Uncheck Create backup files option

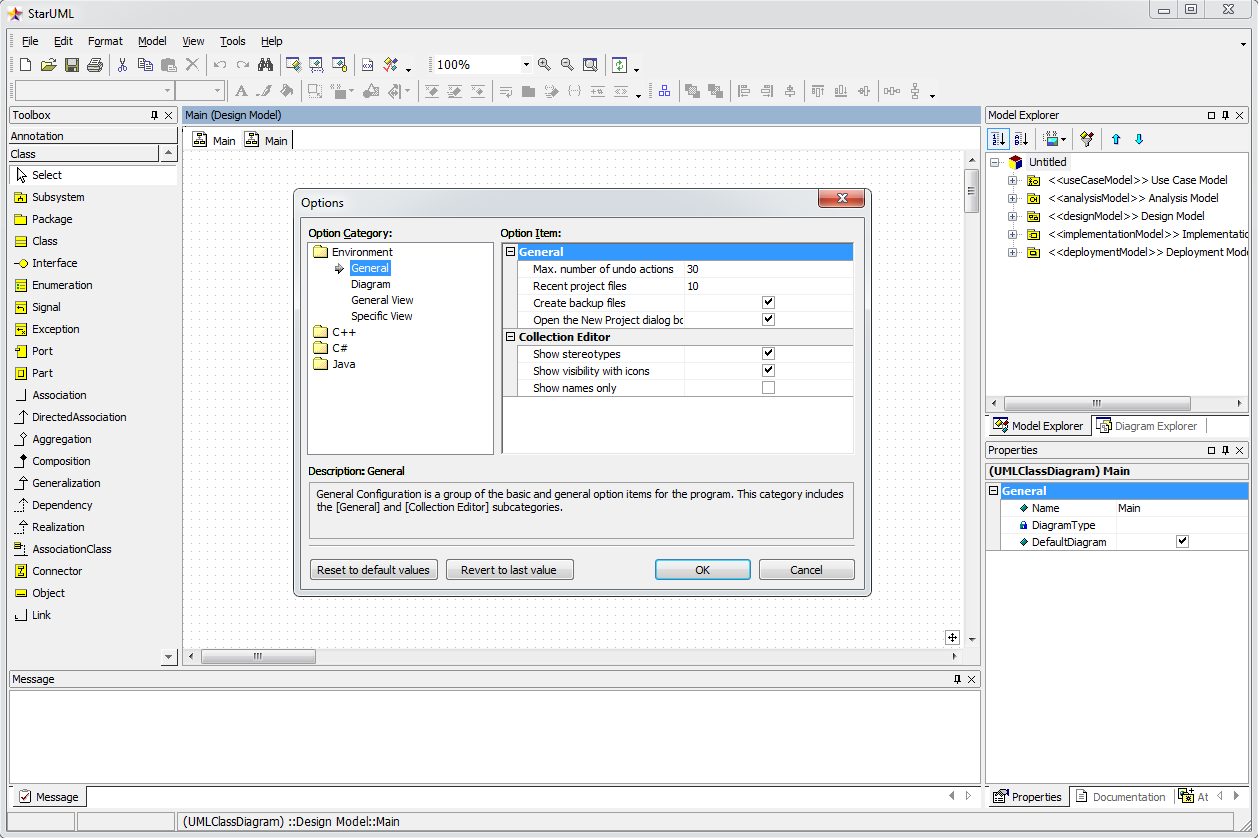[768, 303]
